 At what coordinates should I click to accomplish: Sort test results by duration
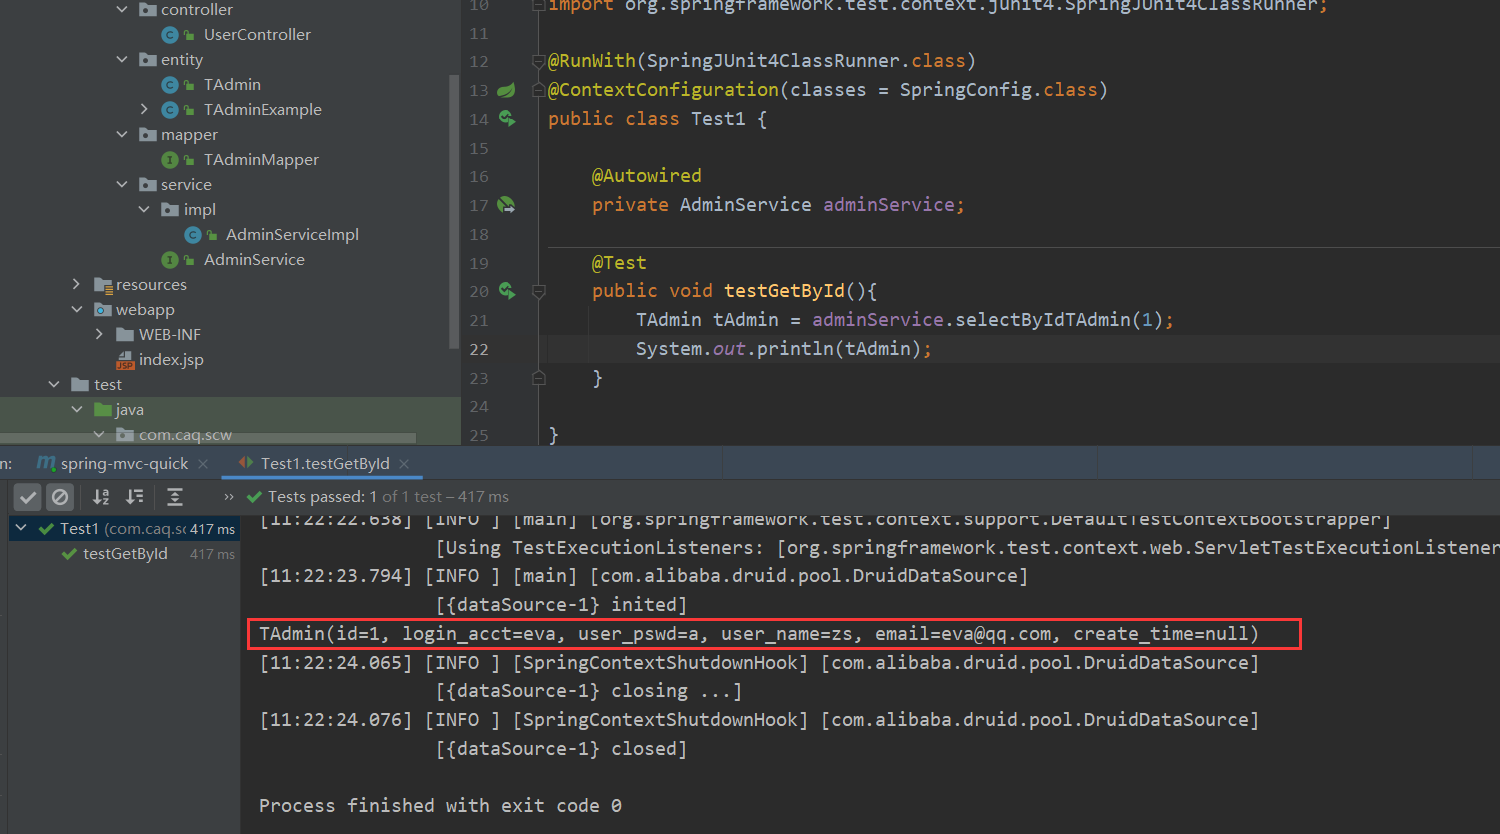point(135,497)
